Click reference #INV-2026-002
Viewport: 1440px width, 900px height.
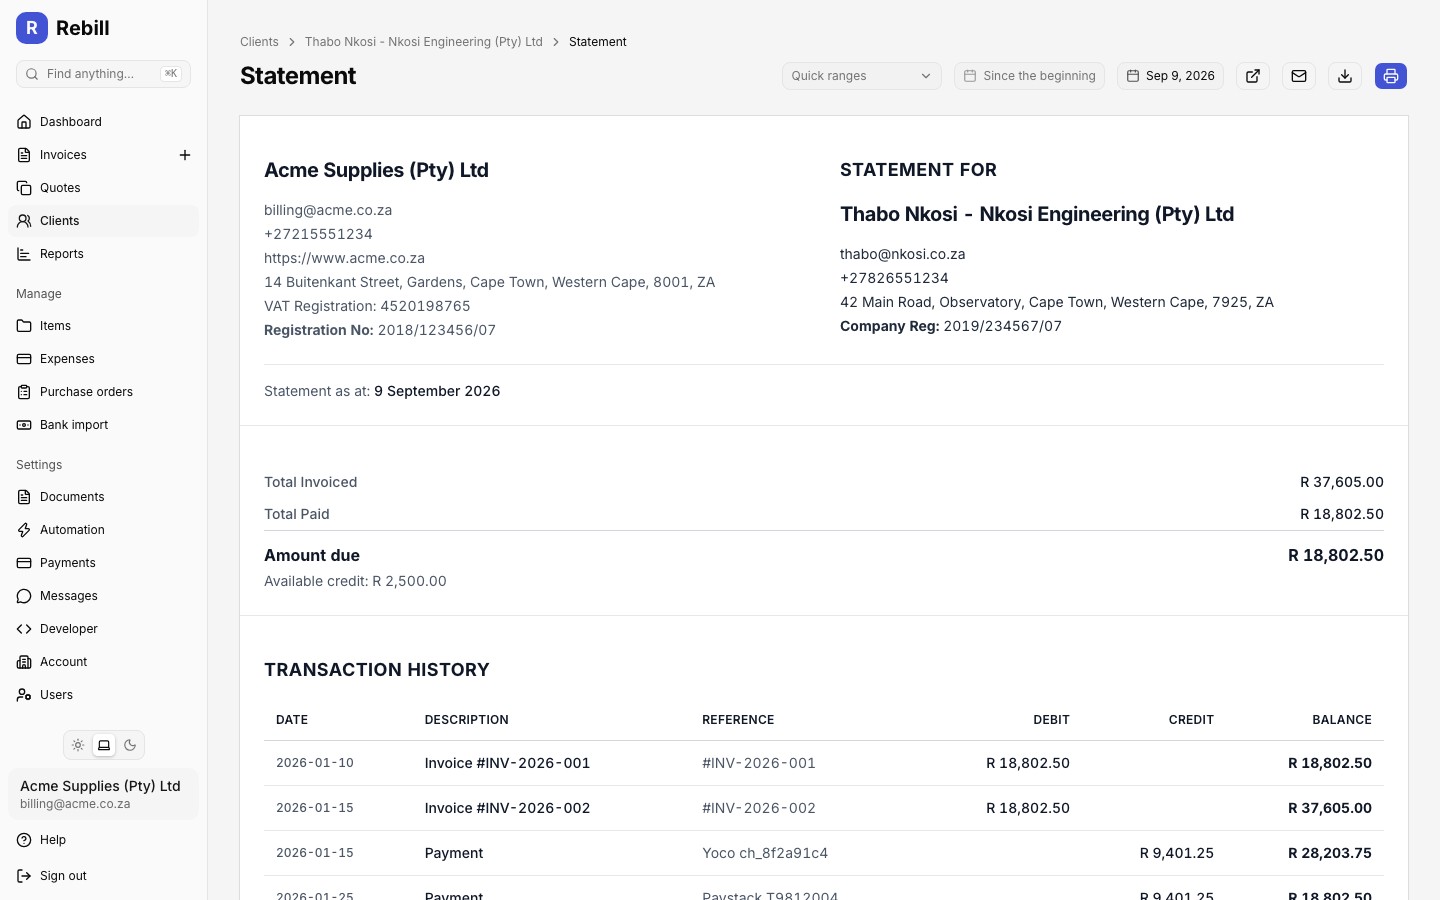point(759,808)
